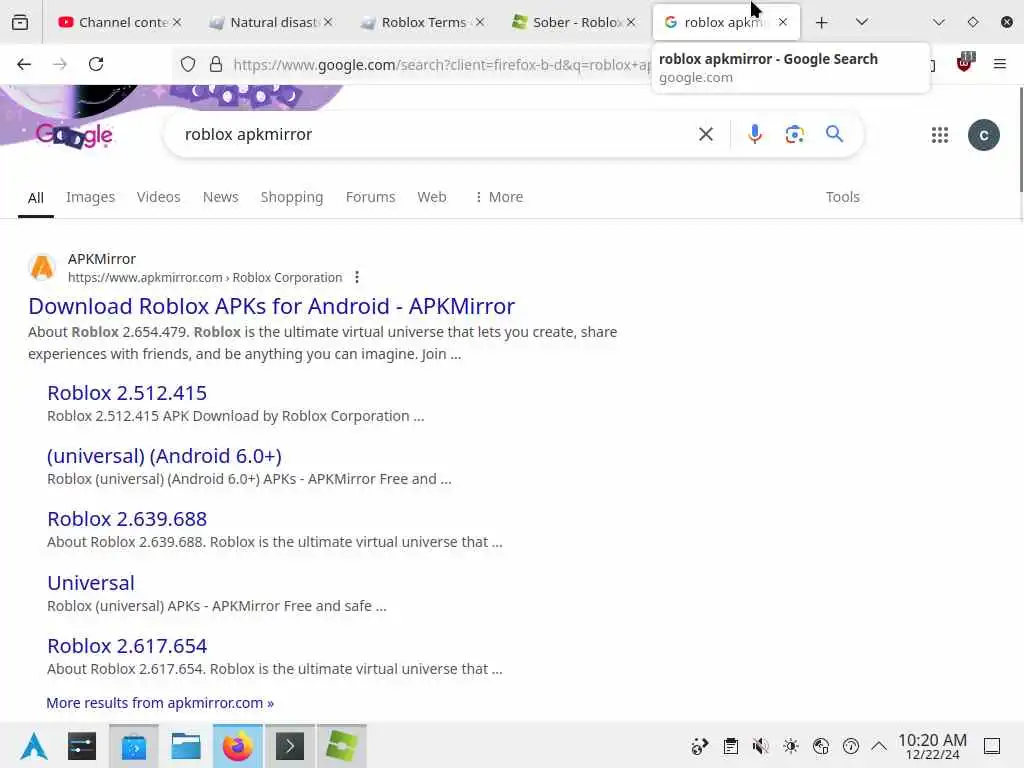Expand the More search filters menu
Screen dimensions: 1024x768
[x=499, y=197]
